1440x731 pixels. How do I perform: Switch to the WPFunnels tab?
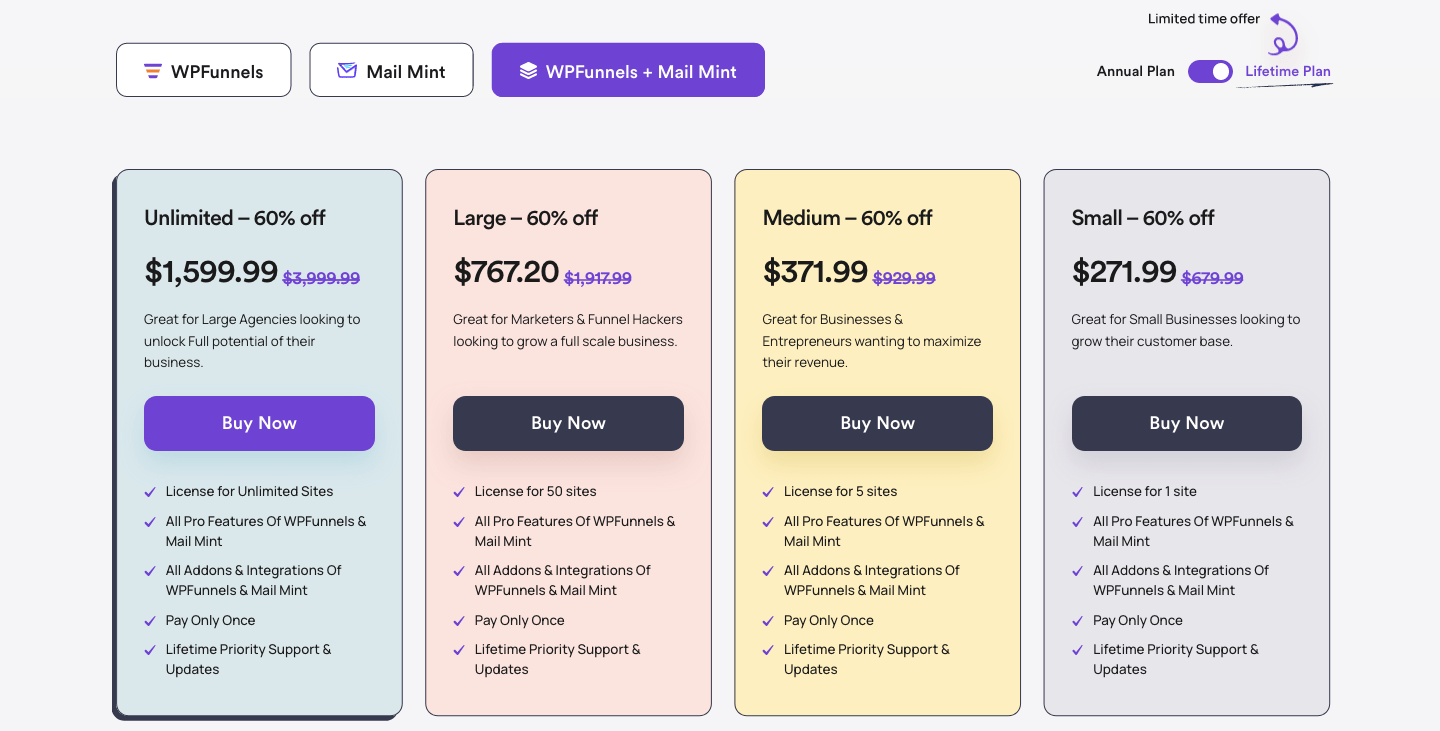[x=203, y=70]
